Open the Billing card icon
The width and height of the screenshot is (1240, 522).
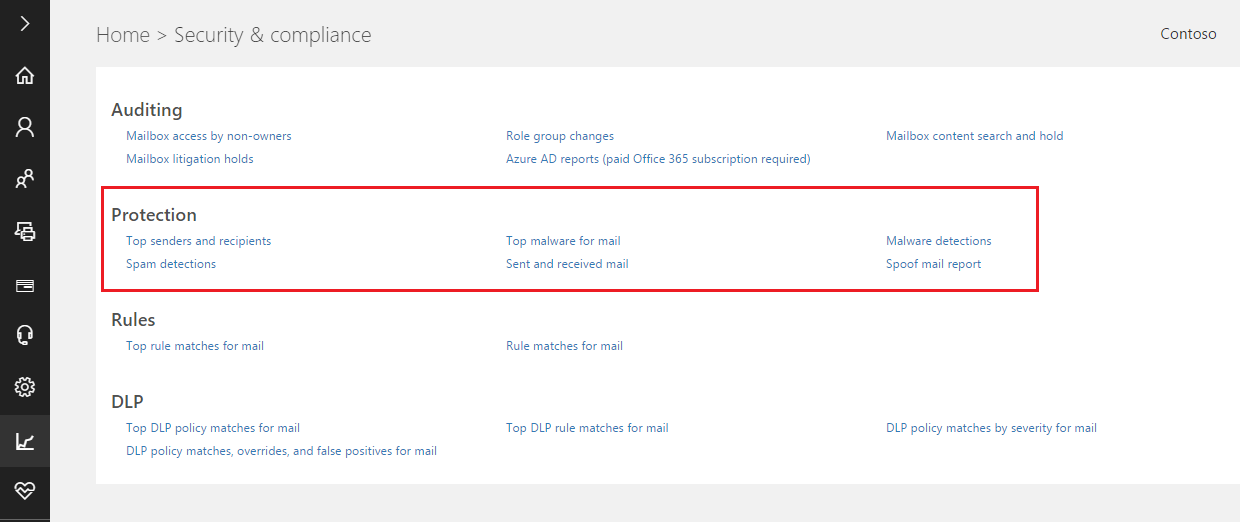[x=25, y=285]
